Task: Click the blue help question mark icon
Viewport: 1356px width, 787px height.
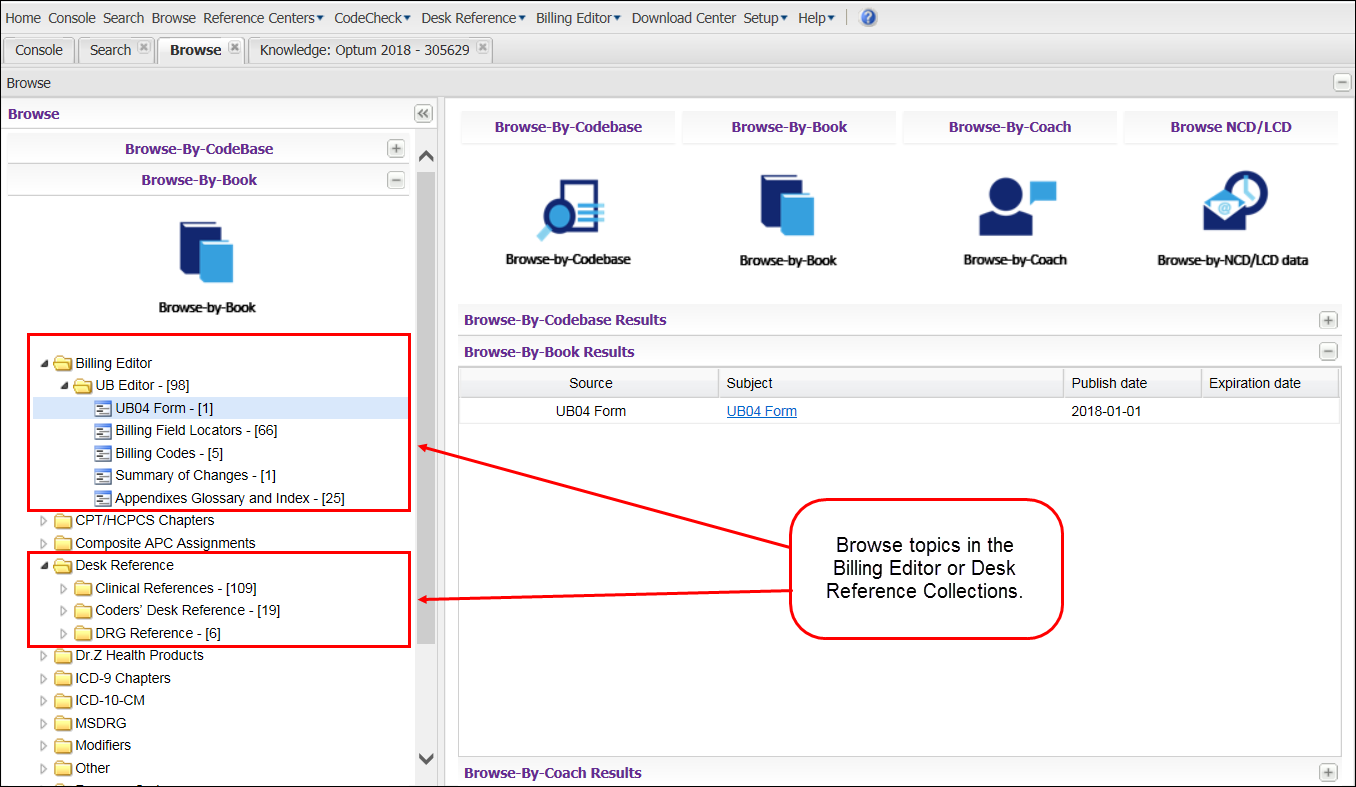Action: coord(868,18)
